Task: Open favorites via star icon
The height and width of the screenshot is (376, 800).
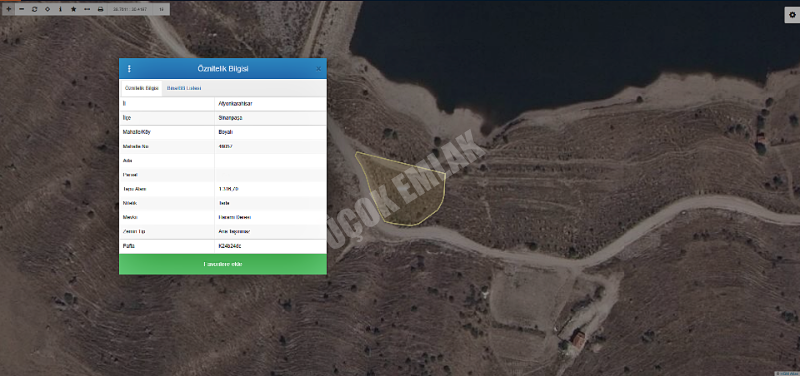Action: (73, 9)
